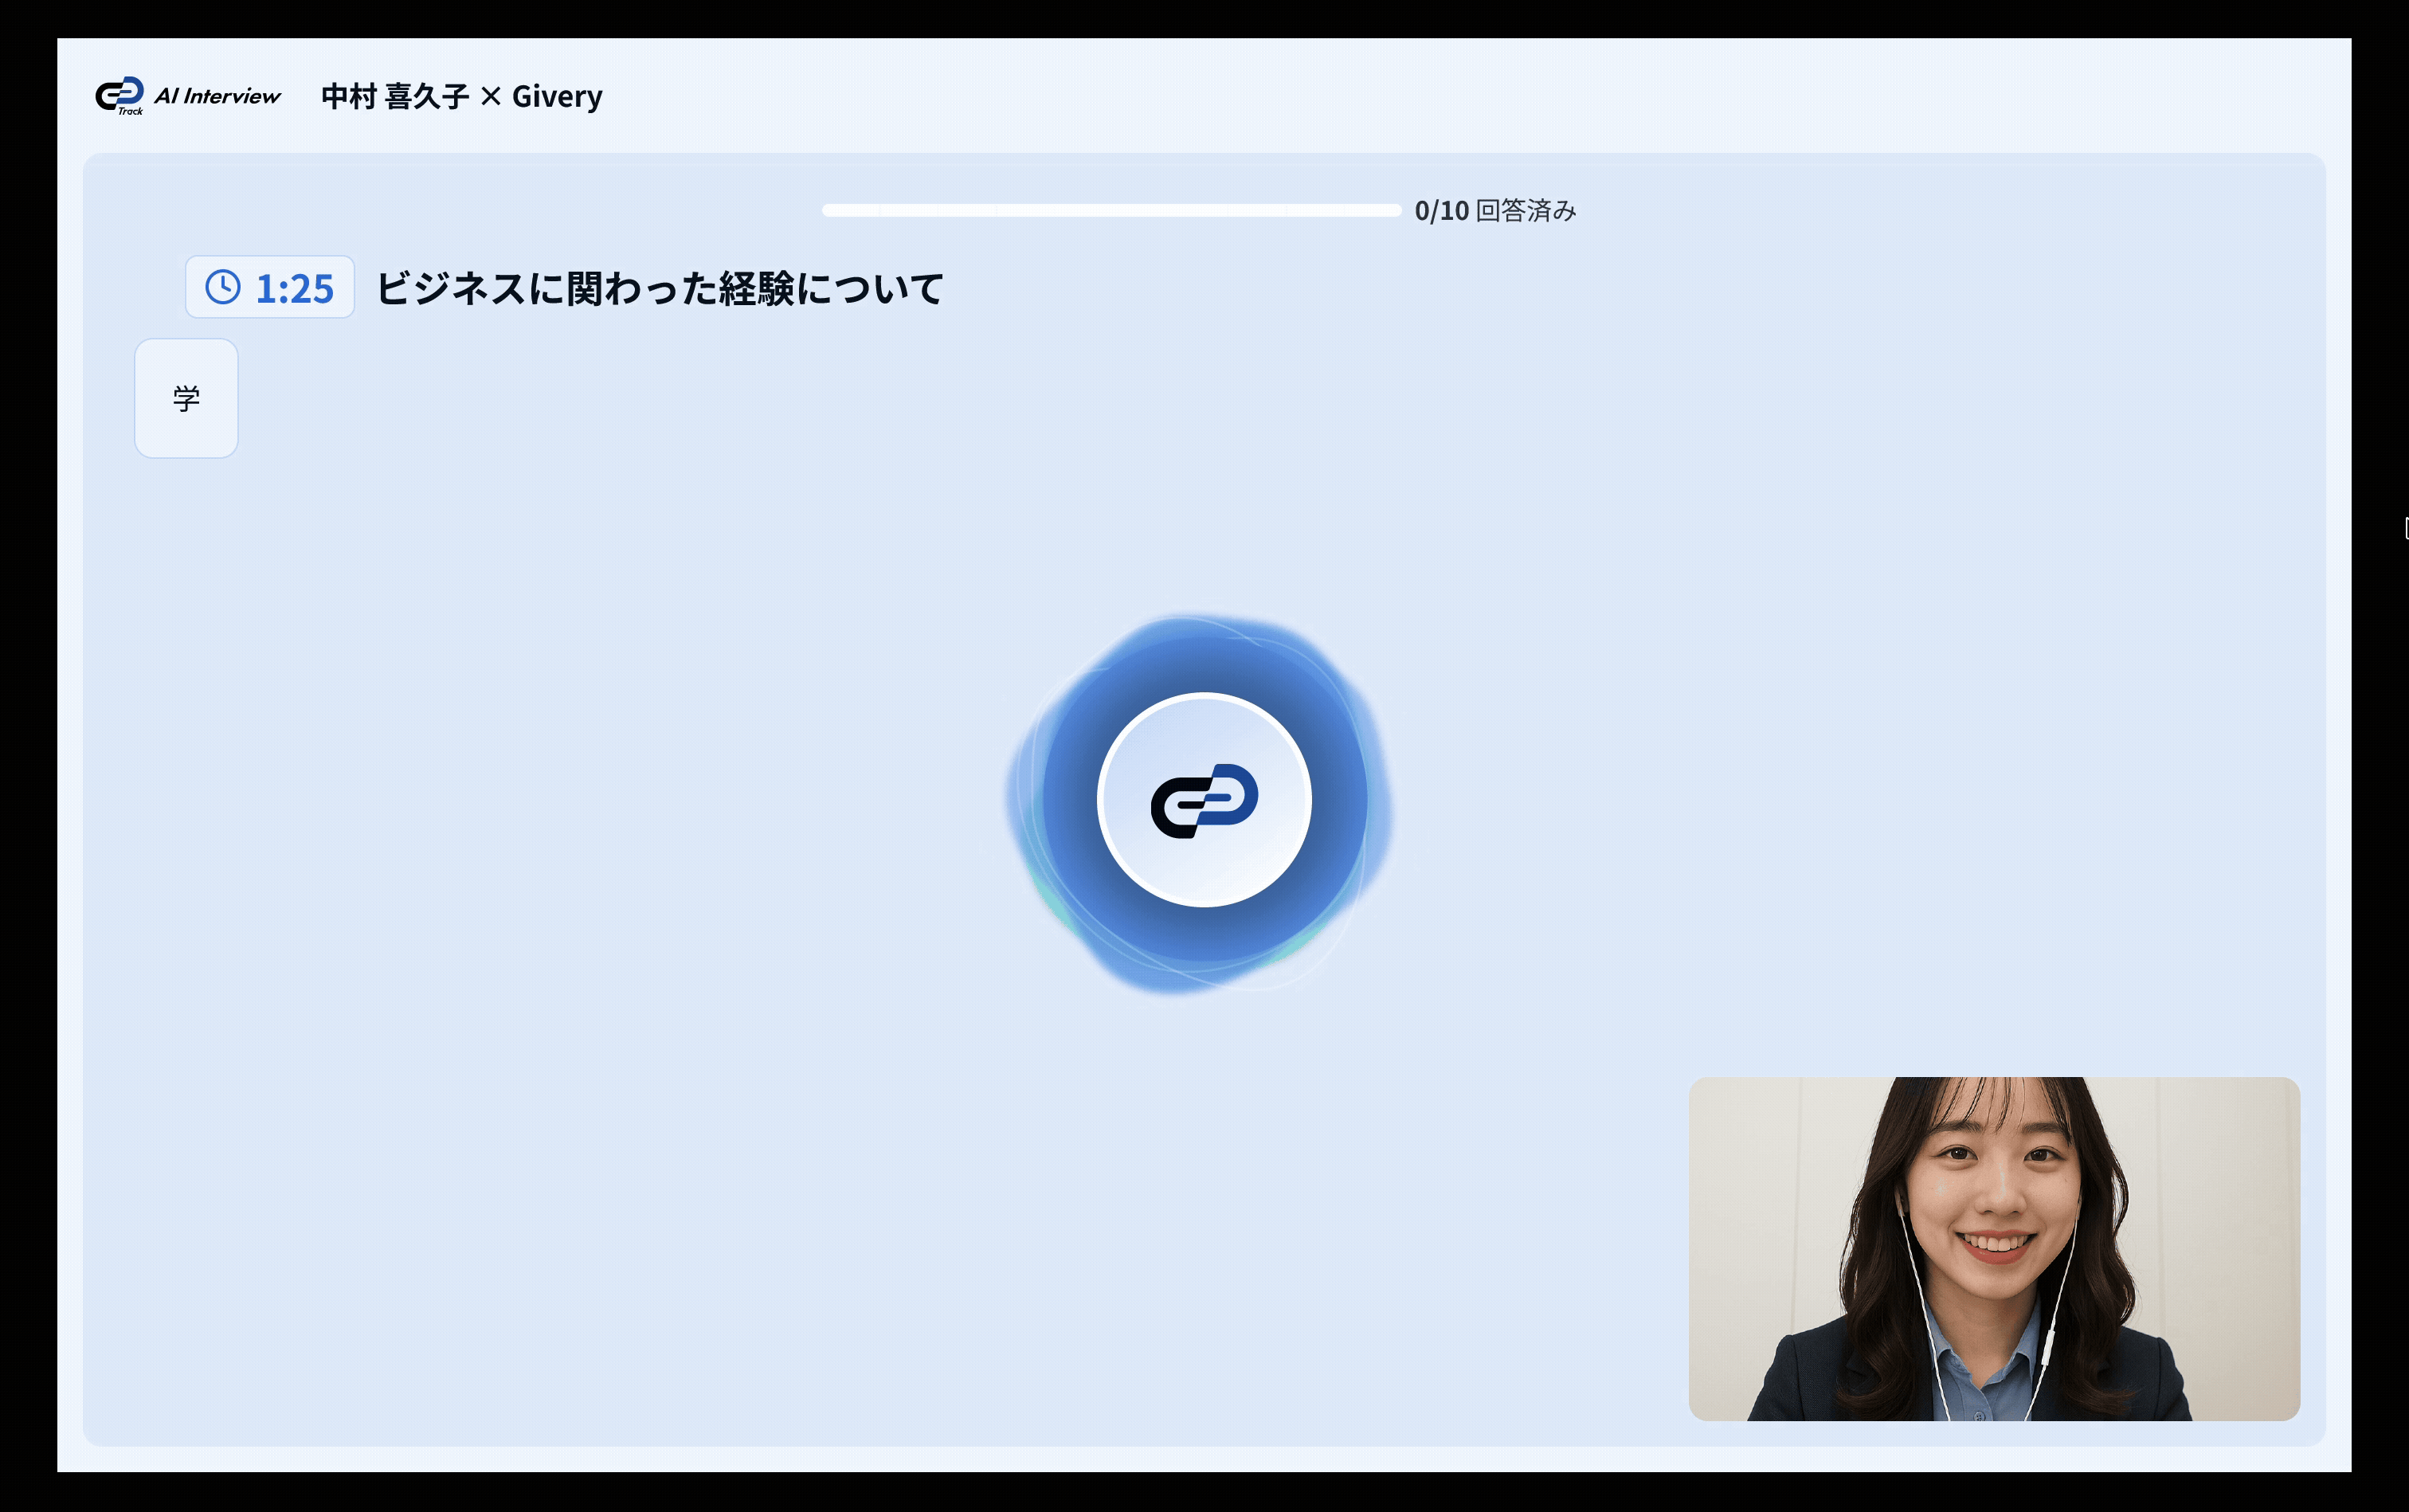Click the clock icon beside the timer
The image size is (2409, 1512).
point(223,287)
